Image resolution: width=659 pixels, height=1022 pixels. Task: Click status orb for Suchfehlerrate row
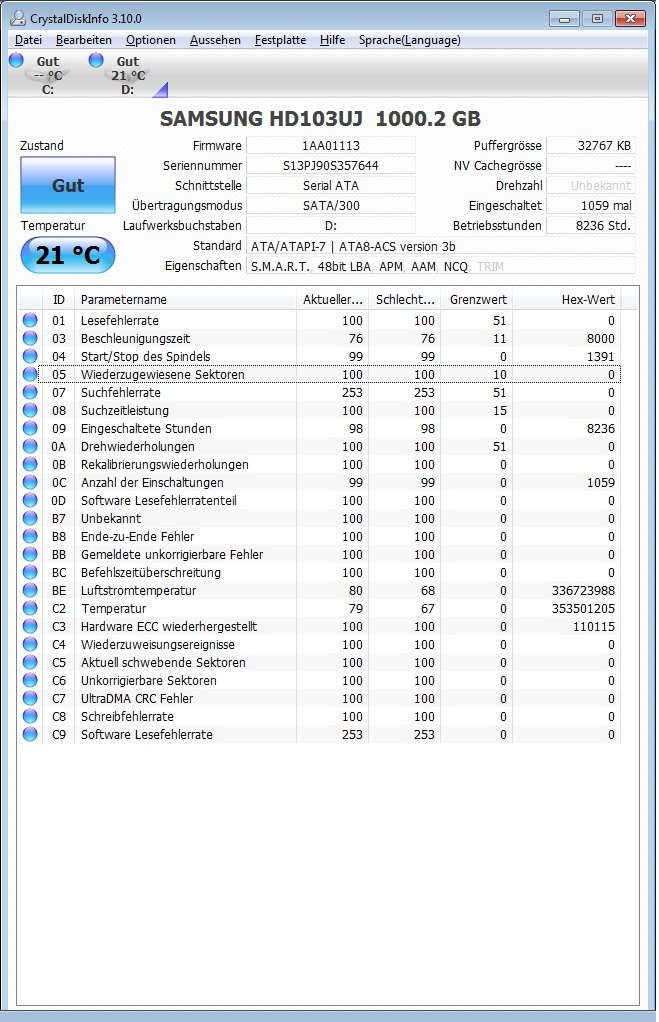(x=30, y=392)
